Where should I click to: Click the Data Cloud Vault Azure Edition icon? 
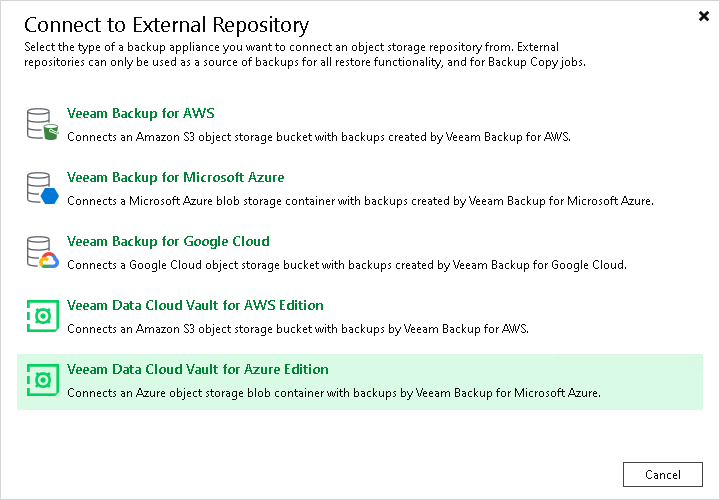click(42, 380)
